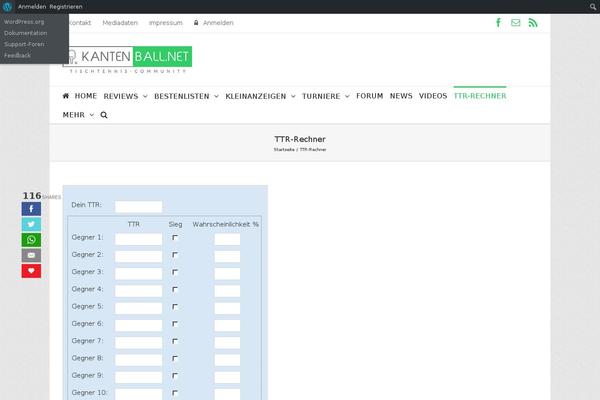This screenshot has height=400, width=600.
Task: Click the lock icon beside Anmelden
Action: pos(196,23)
